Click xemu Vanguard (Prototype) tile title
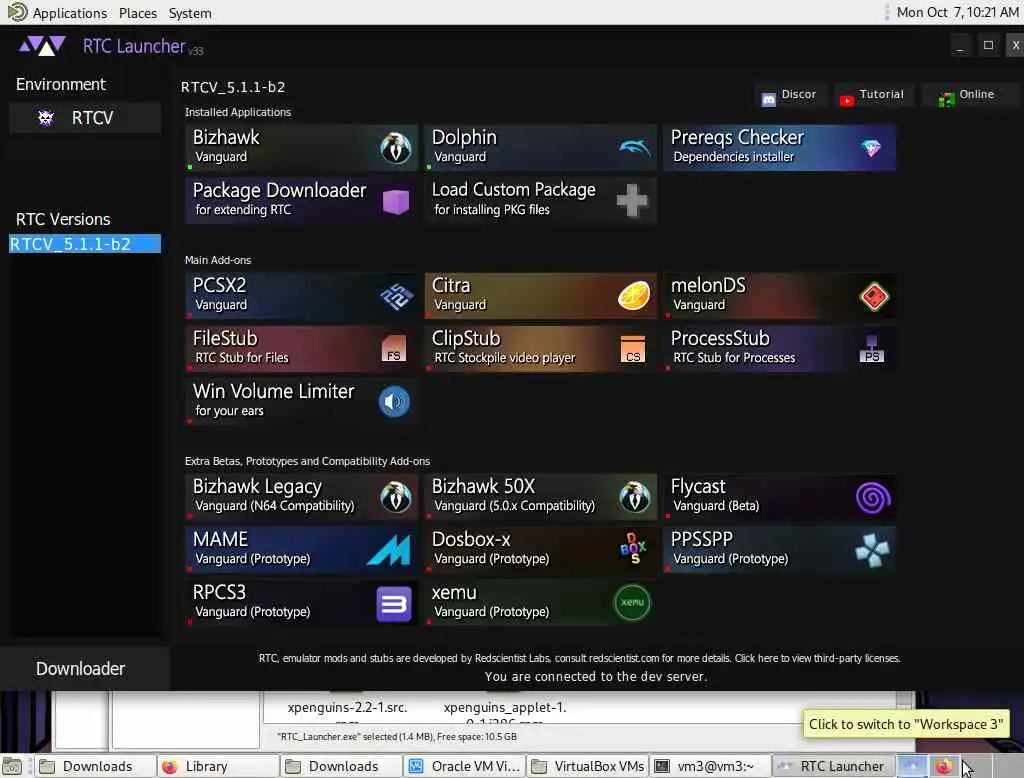 click(454, 592)
